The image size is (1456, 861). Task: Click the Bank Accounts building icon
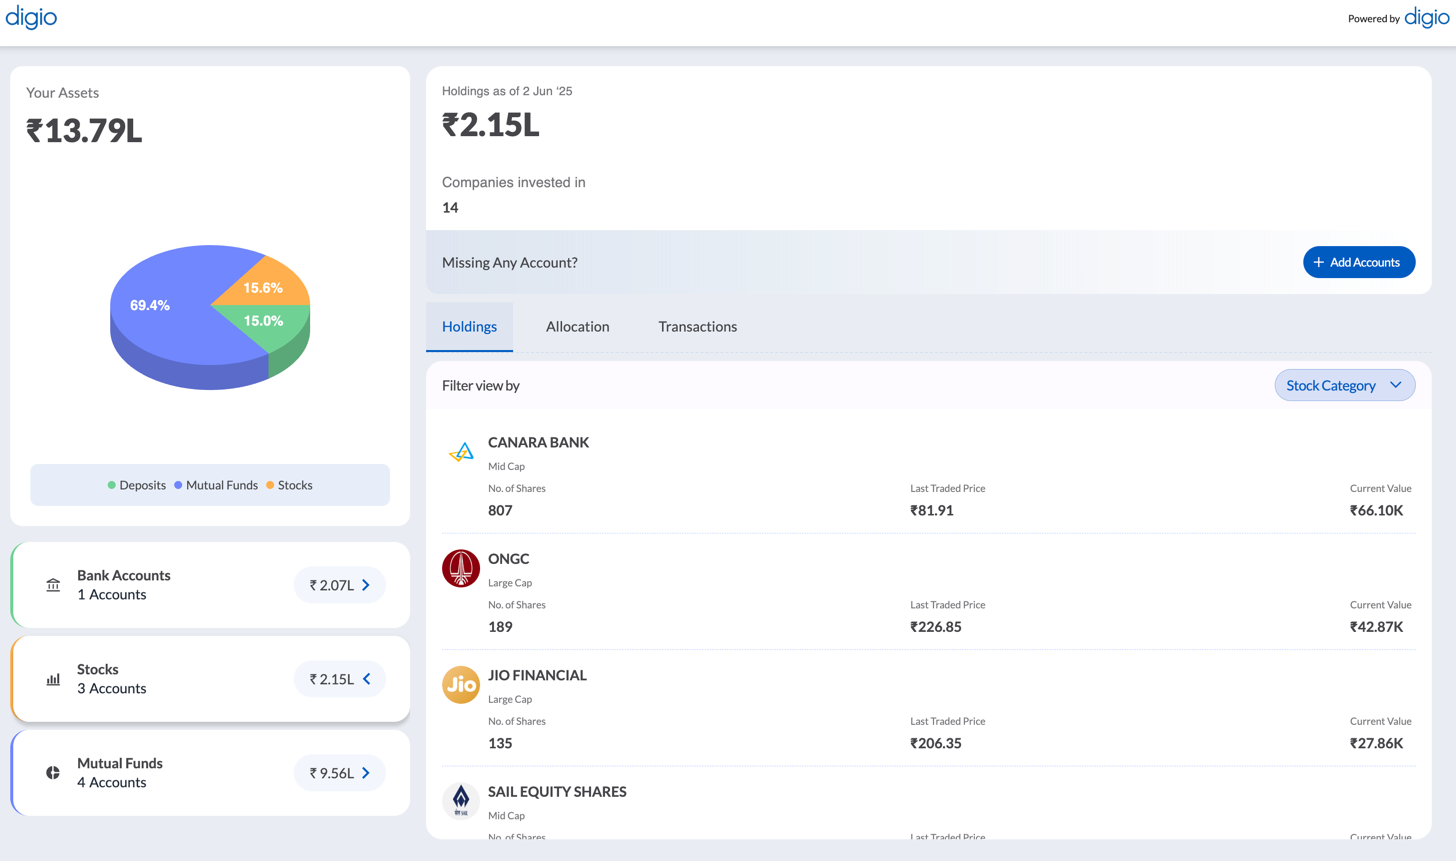point(53,585)
